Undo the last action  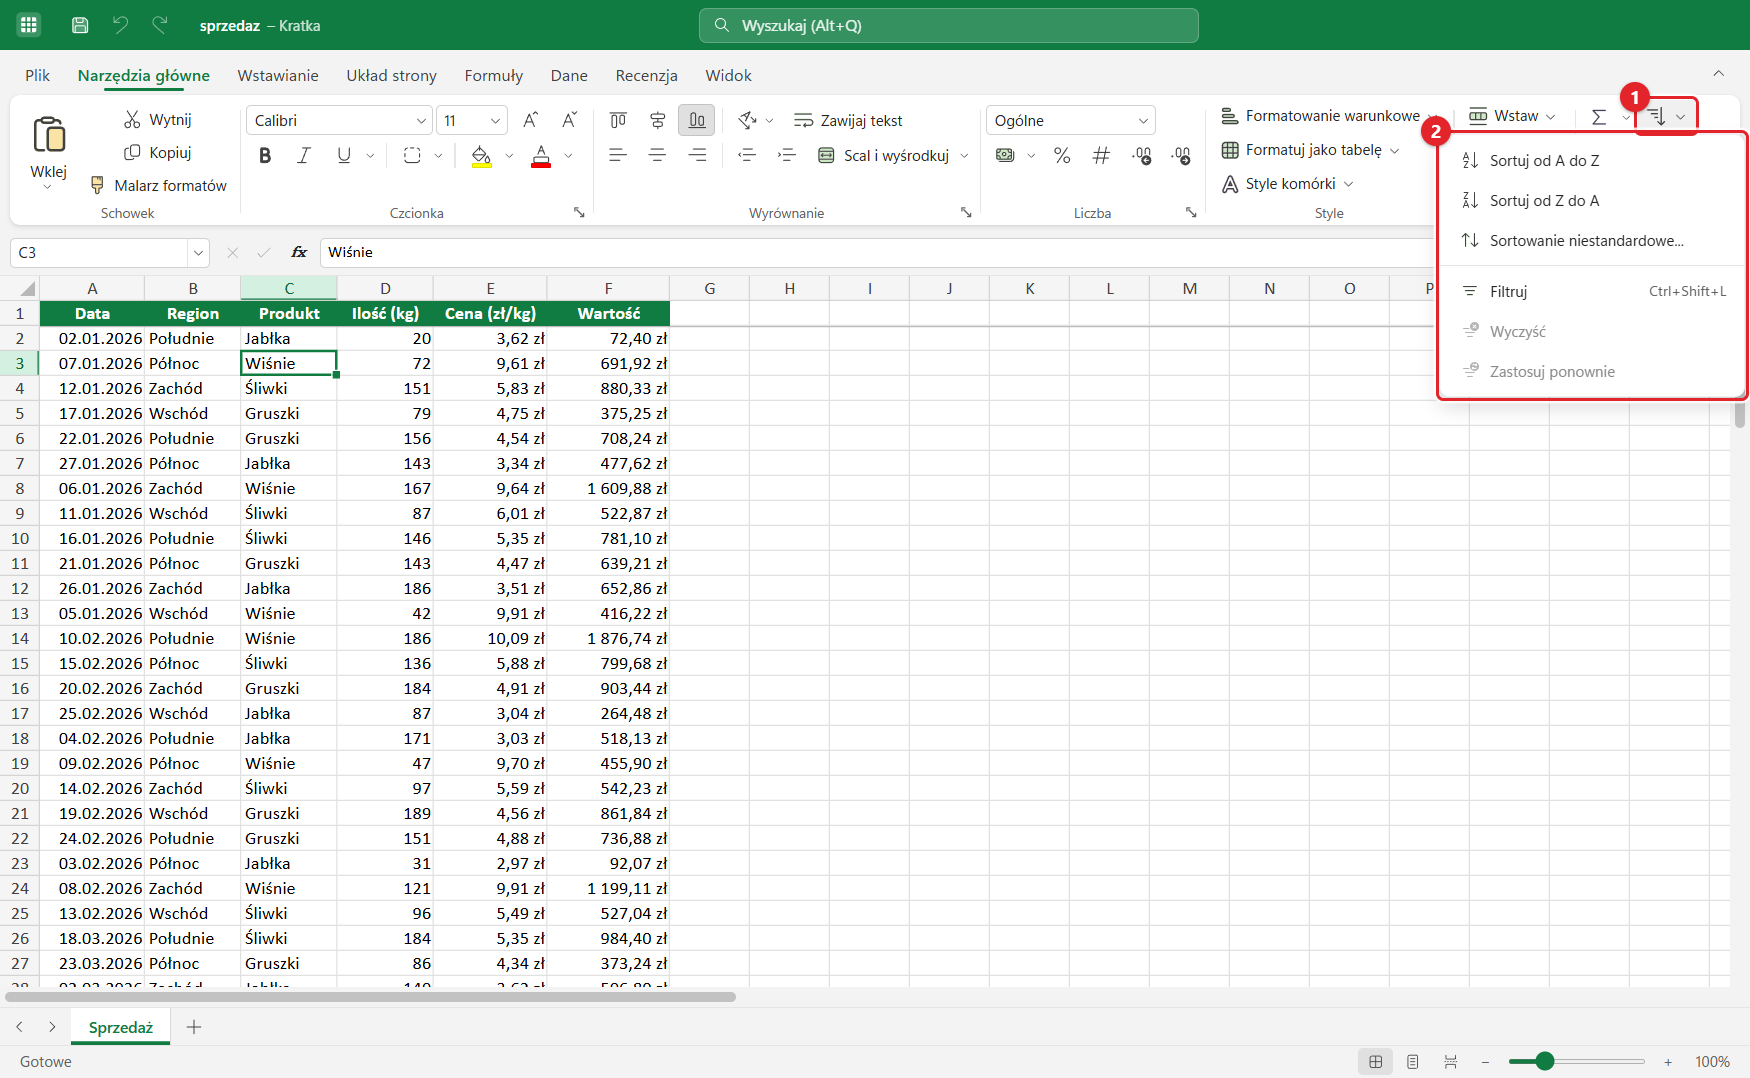tap(120, 25)
